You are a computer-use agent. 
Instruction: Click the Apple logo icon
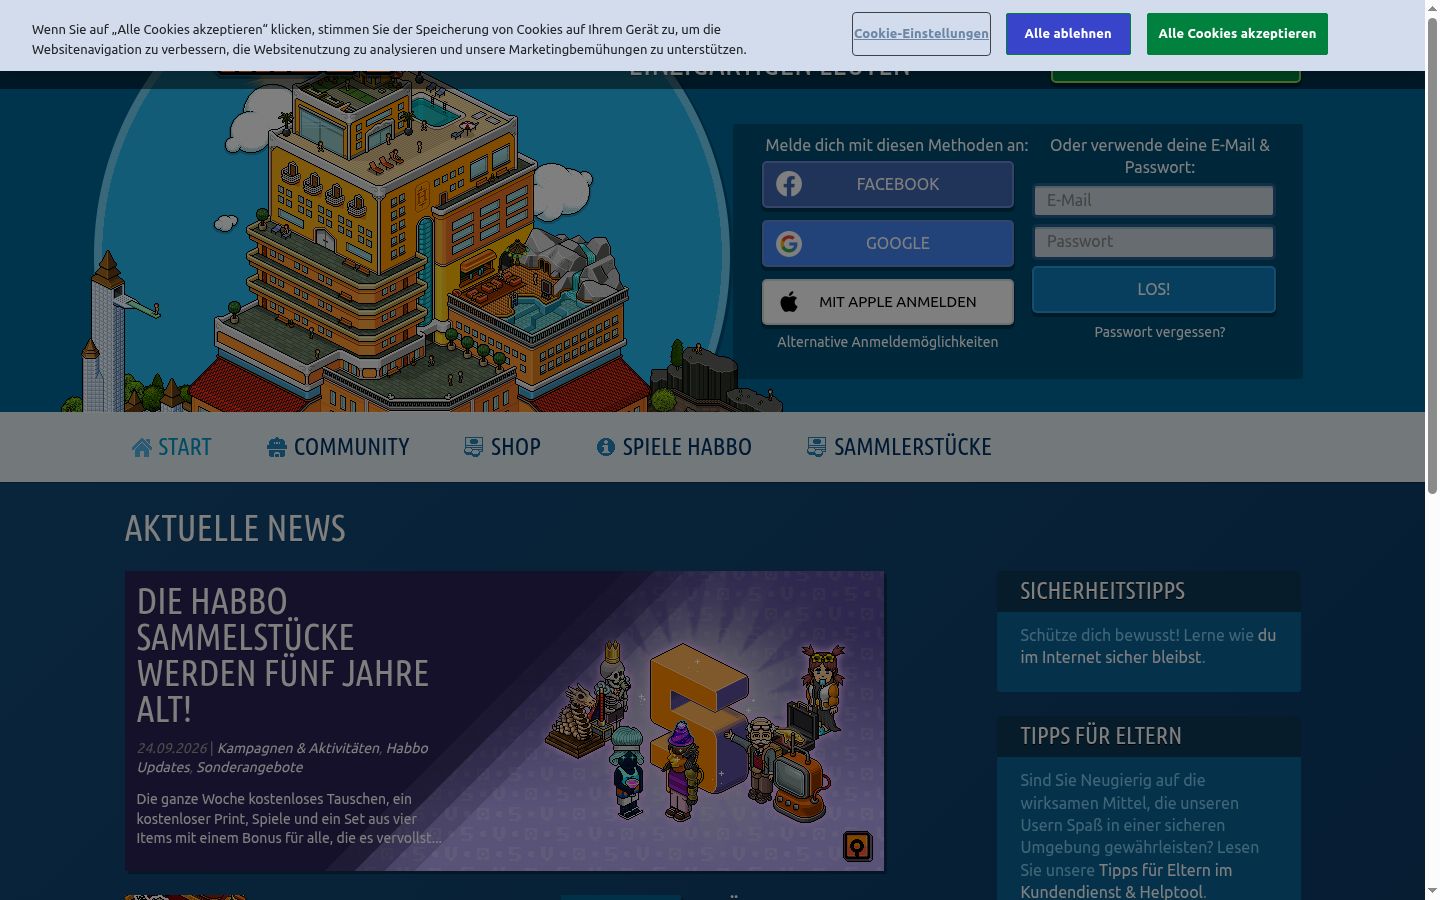789,302
